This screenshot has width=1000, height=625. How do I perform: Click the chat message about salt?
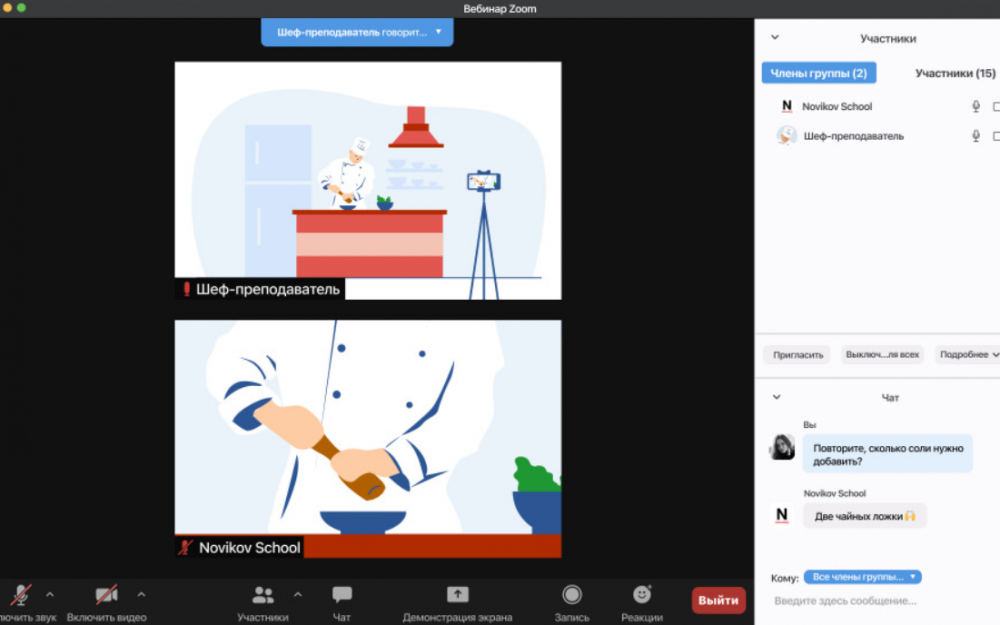pos(888,454)
